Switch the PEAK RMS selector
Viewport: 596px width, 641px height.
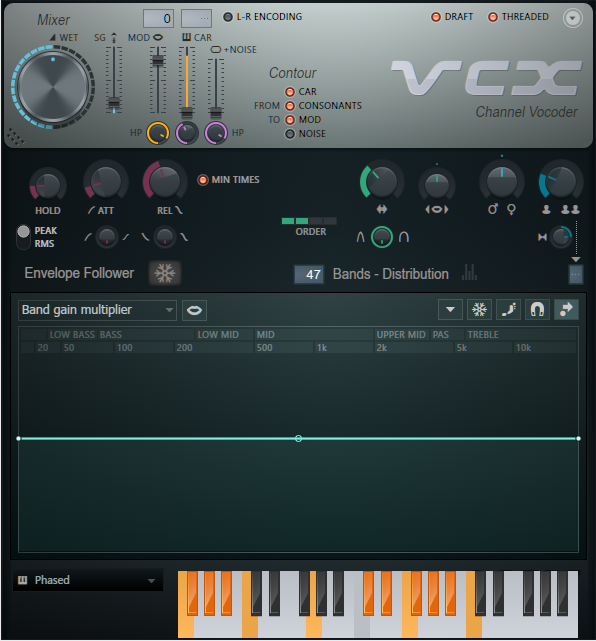point(23,237)
